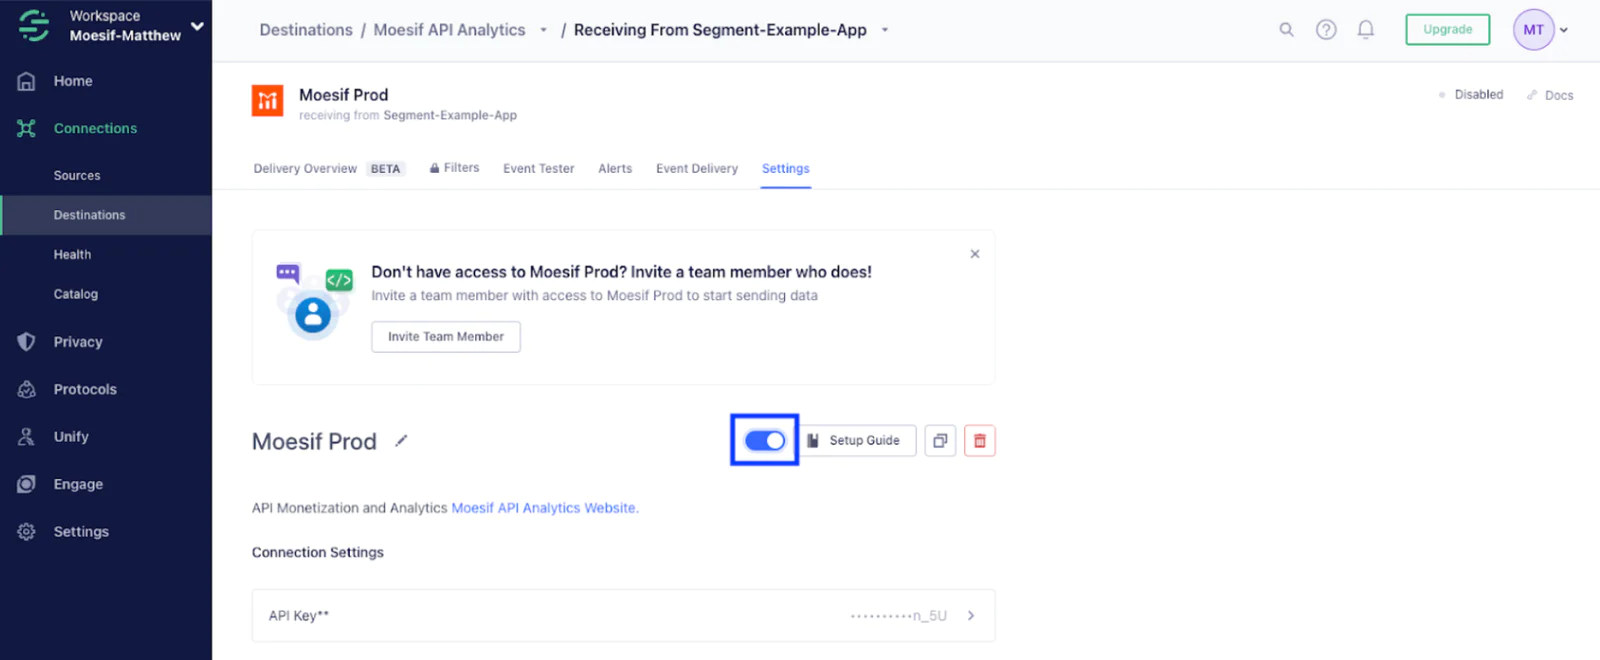The height and width of the screenshot is (660, 1600).
Task: Expand the Workspace Moesif-Matthew dropdown
Action: tap(197, 27)
